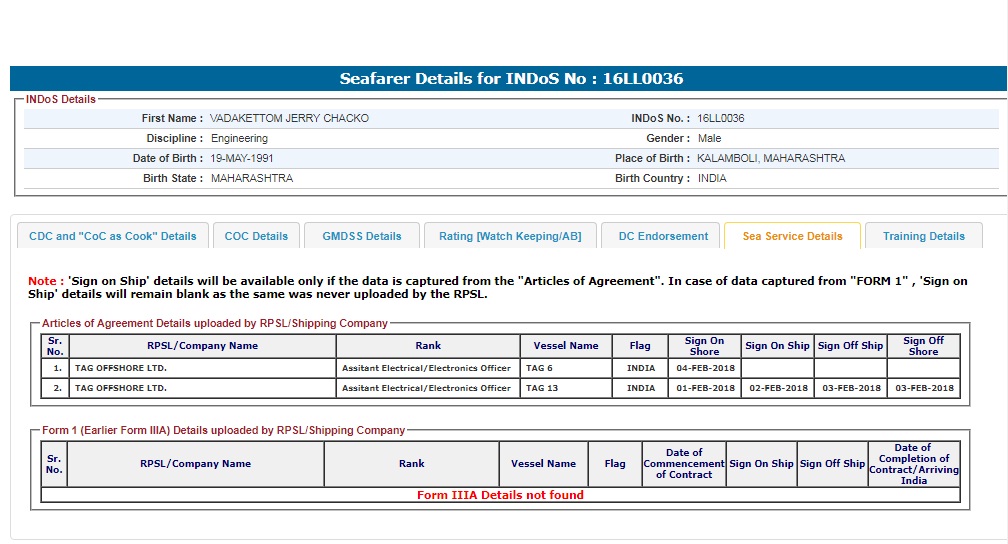The width and height of the screenshot is (1008, 544).
Task: Click the Sea Service Details tab
Action: tap(792, 236)
